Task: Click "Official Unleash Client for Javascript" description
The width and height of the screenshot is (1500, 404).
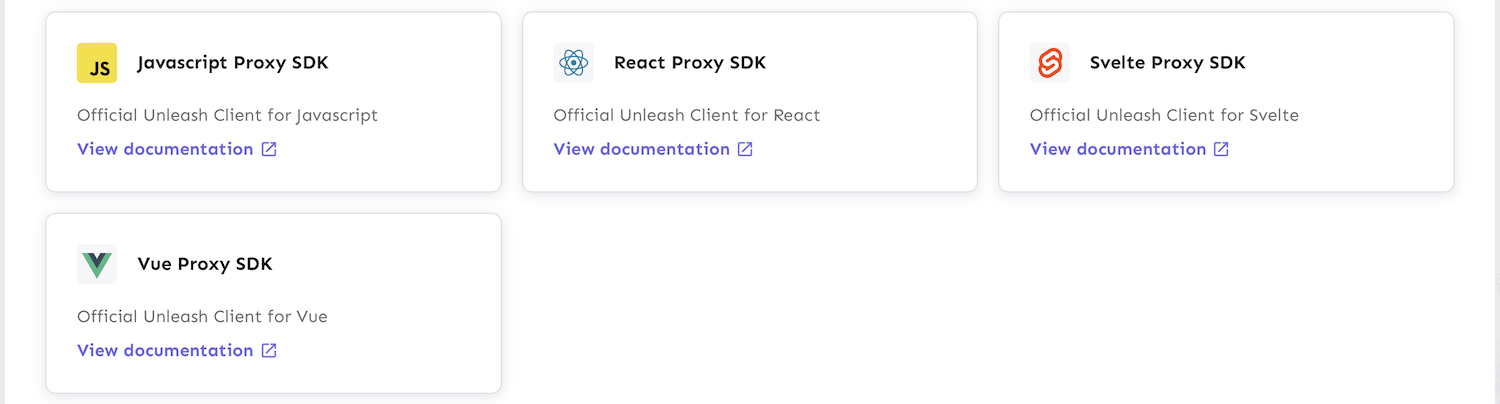Action: point(227,115)
